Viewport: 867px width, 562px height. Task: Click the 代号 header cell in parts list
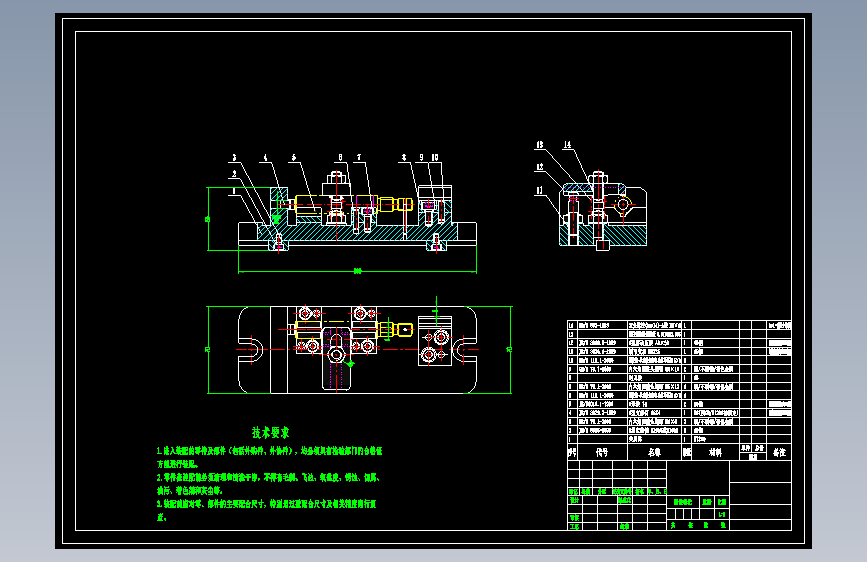pos(602,452)
